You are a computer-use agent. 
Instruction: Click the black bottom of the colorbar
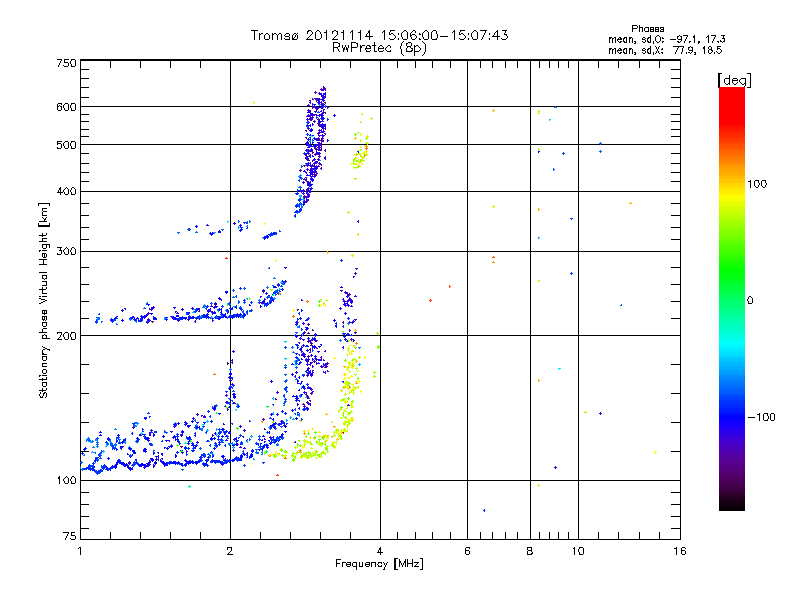point(732,504)
